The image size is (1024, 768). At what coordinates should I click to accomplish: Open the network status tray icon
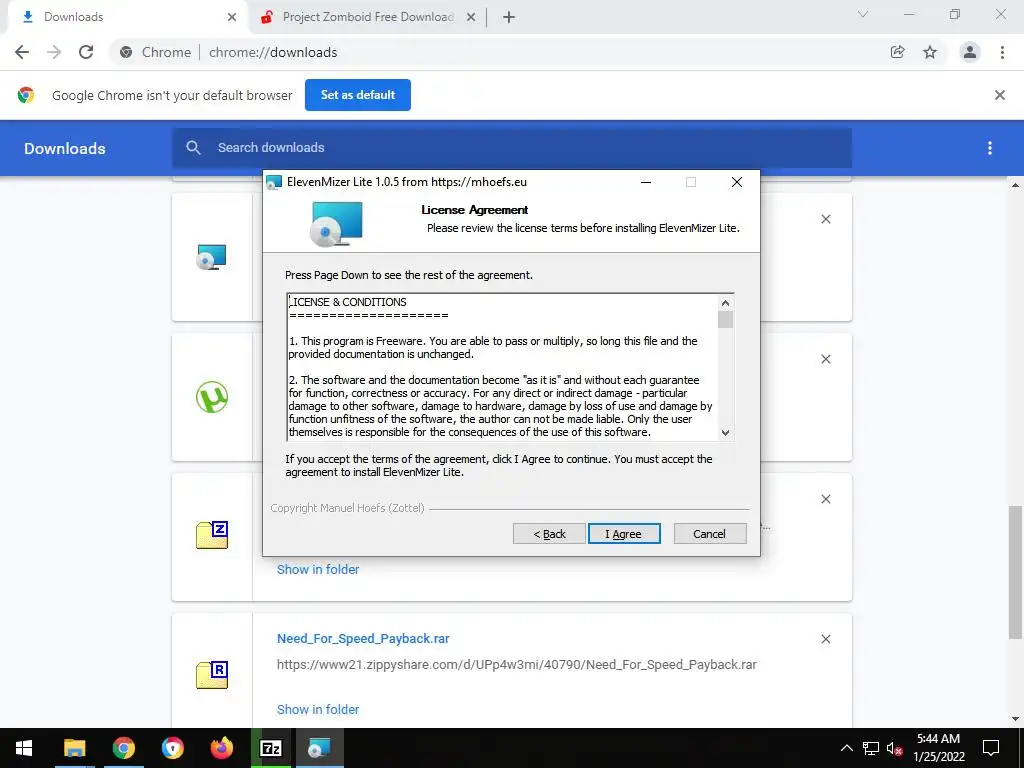(871, 748)
